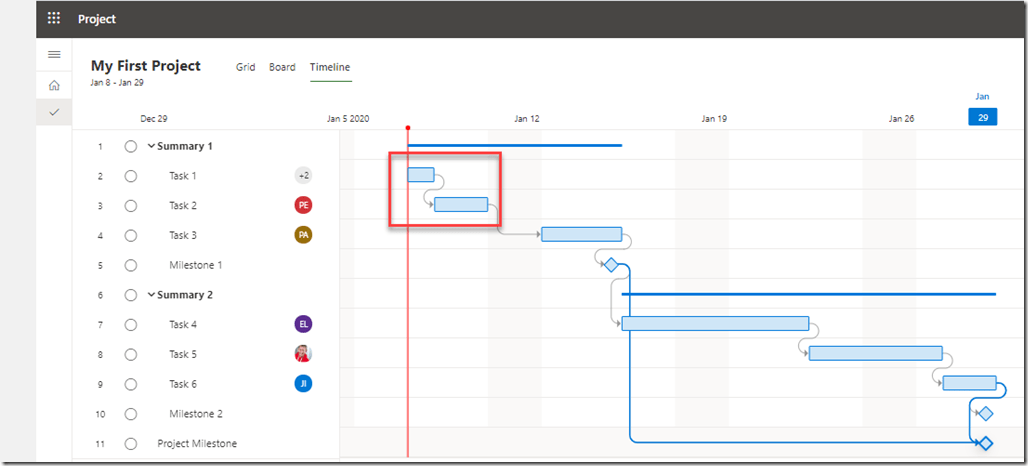Open the checkmark projects icon in sidebar

(54, 112)
